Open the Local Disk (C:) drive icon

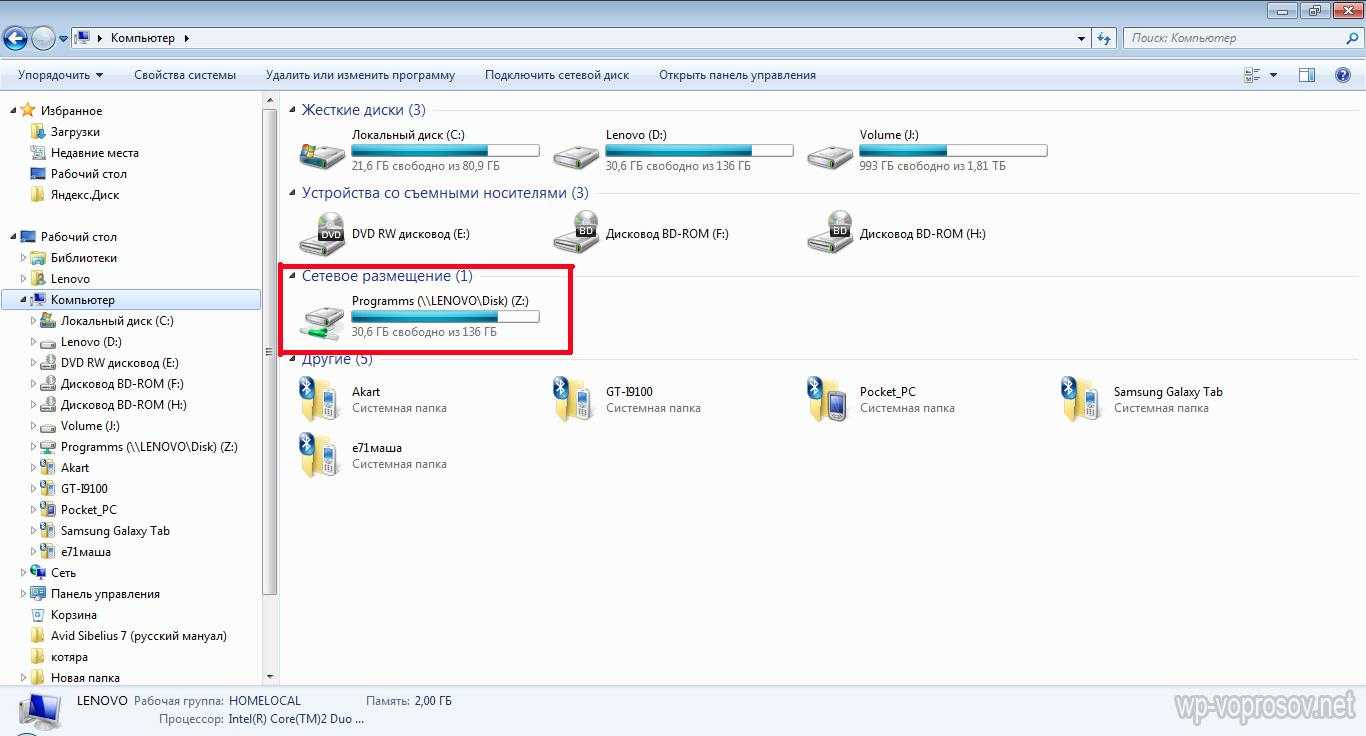(322, 155)
